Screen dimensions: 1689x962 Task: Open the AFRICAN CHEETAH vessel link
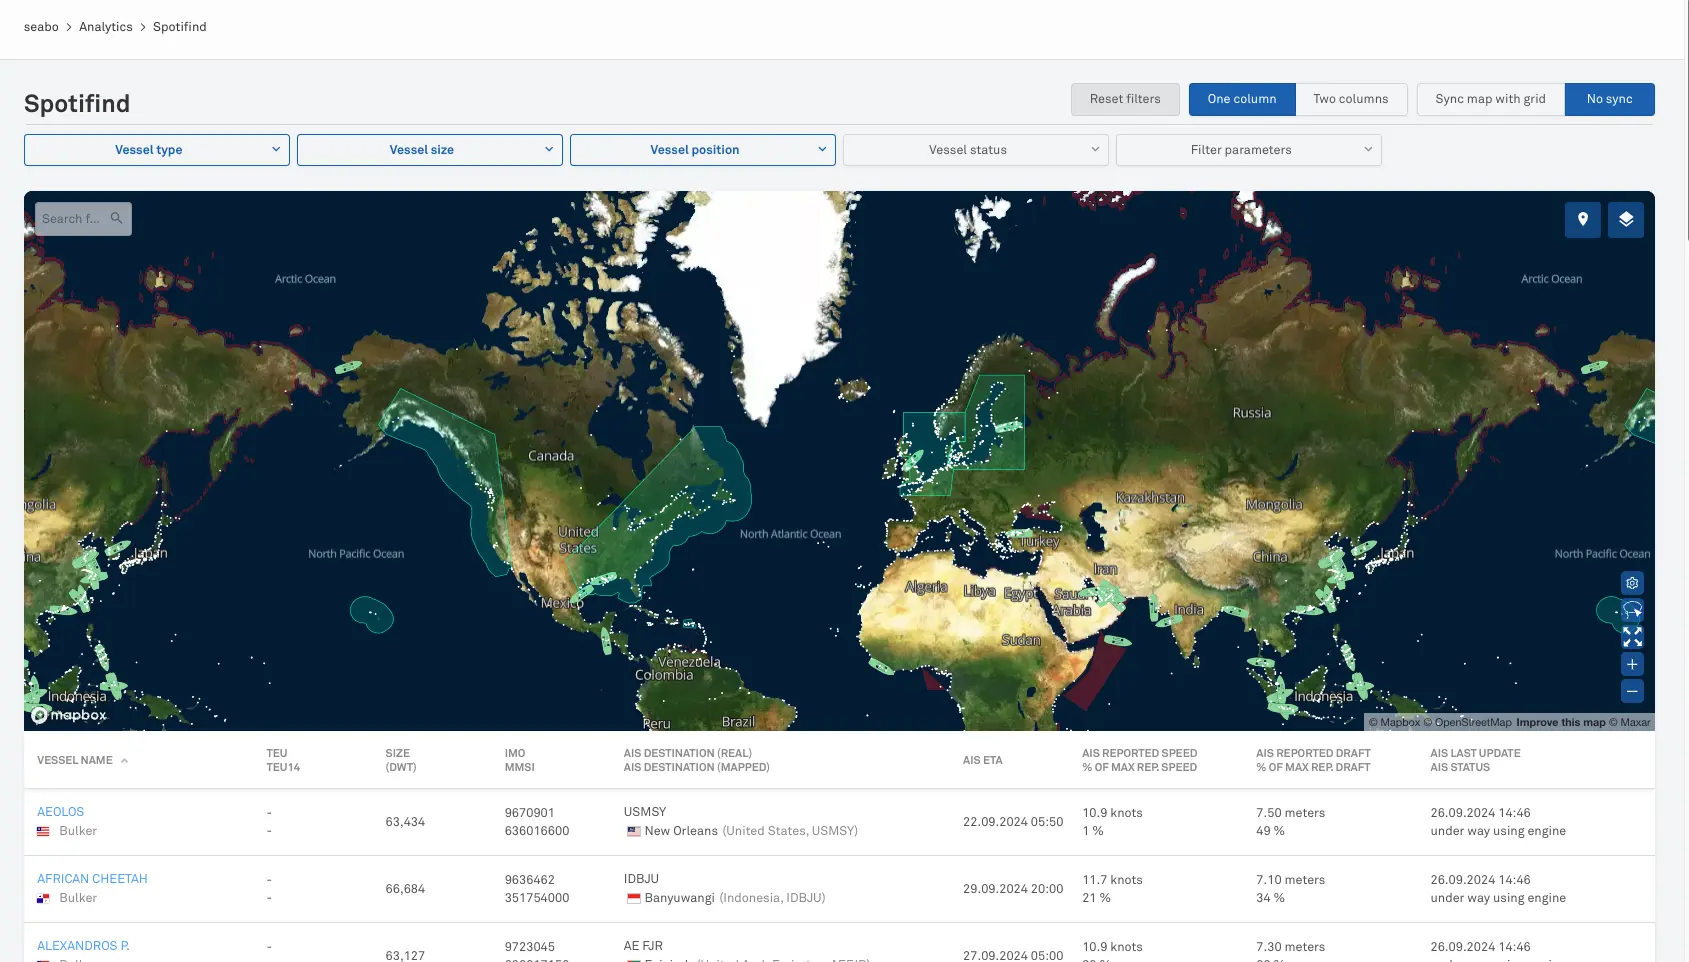(x=92, y=879)
